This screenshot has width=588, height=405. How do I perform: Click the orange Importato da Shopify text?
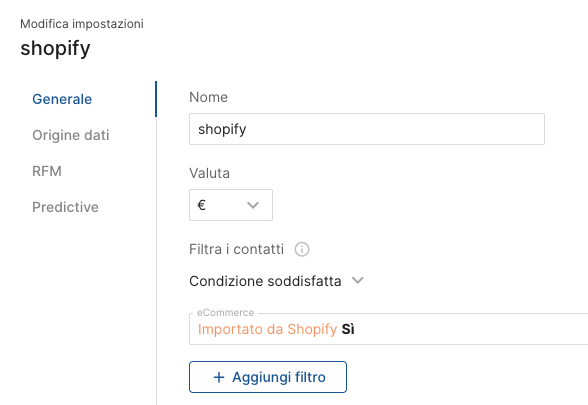tap(268, 329)
